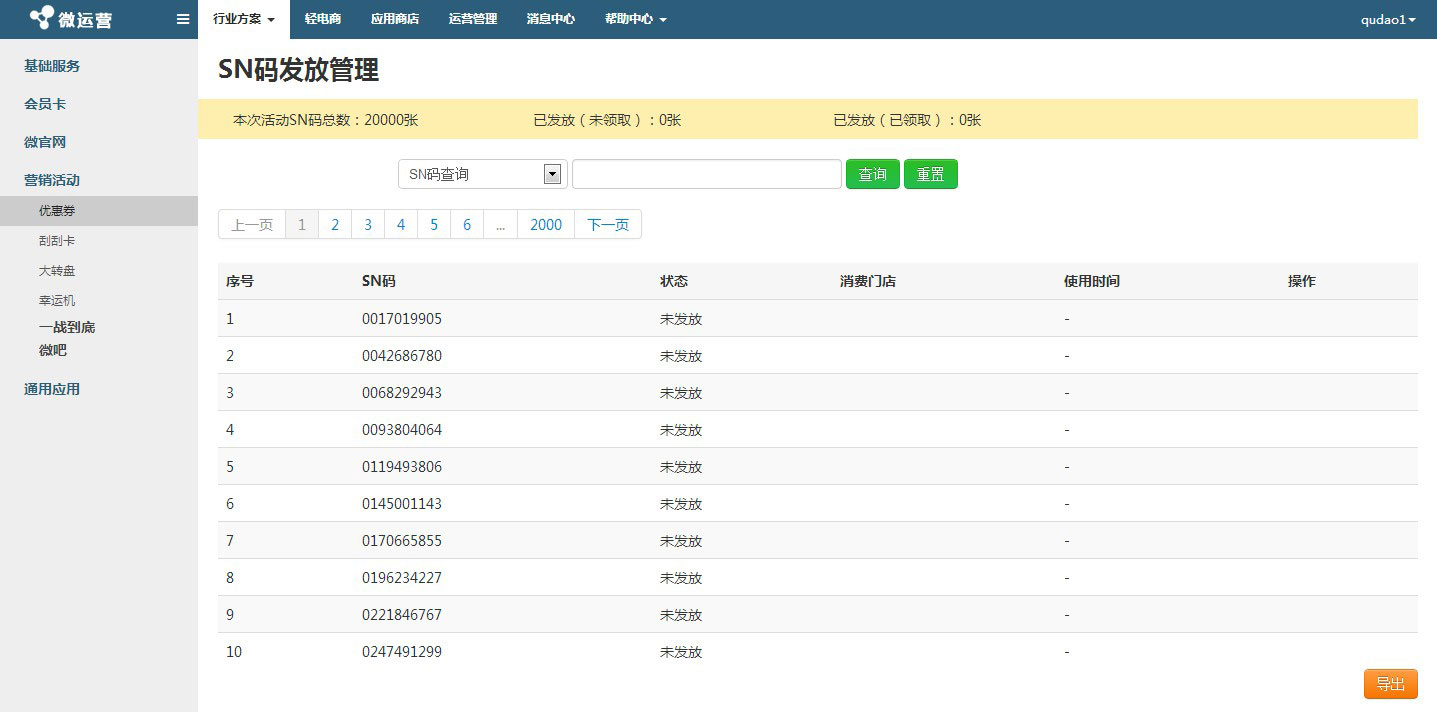The image size is (1437, 712).
Task: Select 刮刮卡 in the sidebar
Action: (57, 241)
